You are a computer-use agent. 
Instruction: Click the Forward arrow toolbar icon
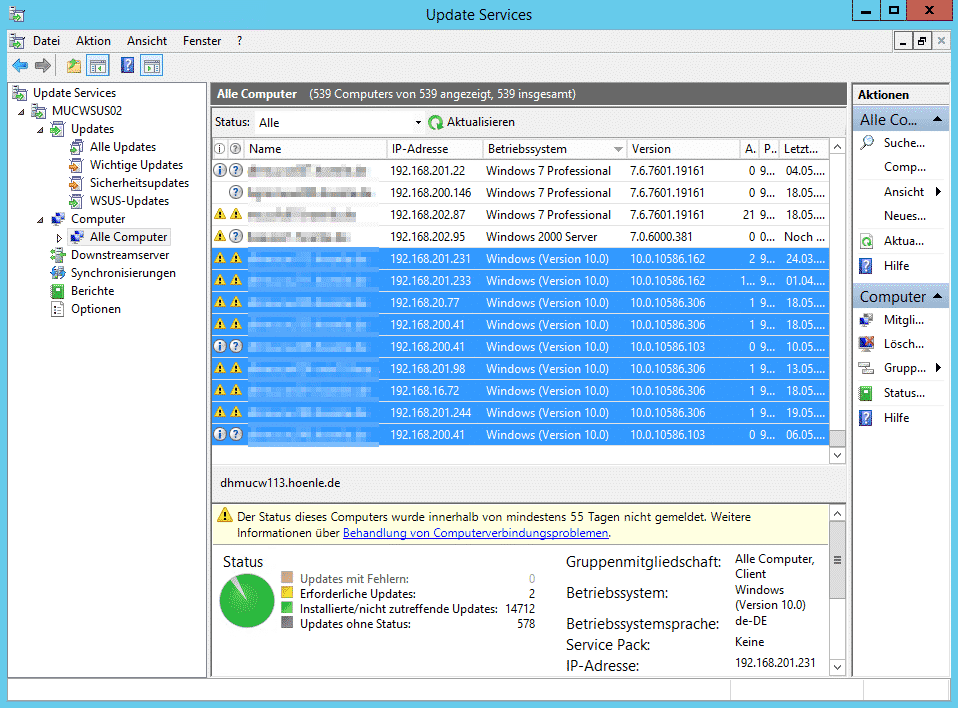click(x=43, y=65)
